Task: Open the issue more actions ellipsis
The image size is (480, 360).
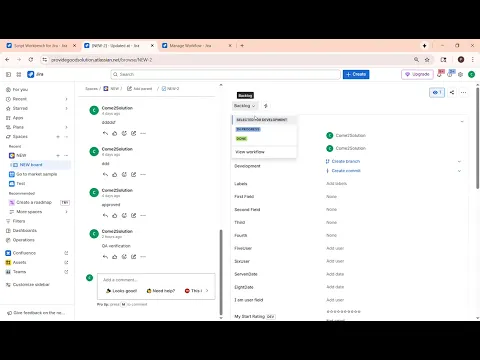Action: pos(463,92)
